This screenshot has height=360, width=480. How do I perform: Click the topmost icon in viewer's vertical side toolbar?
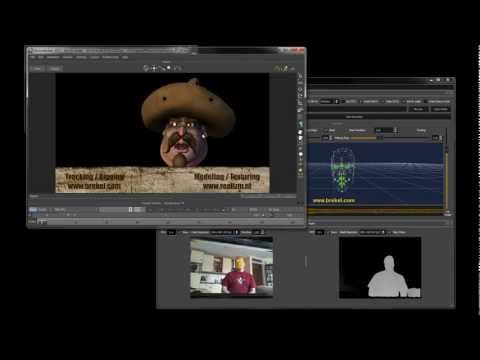pyautogui.click(x=301, y=76)
